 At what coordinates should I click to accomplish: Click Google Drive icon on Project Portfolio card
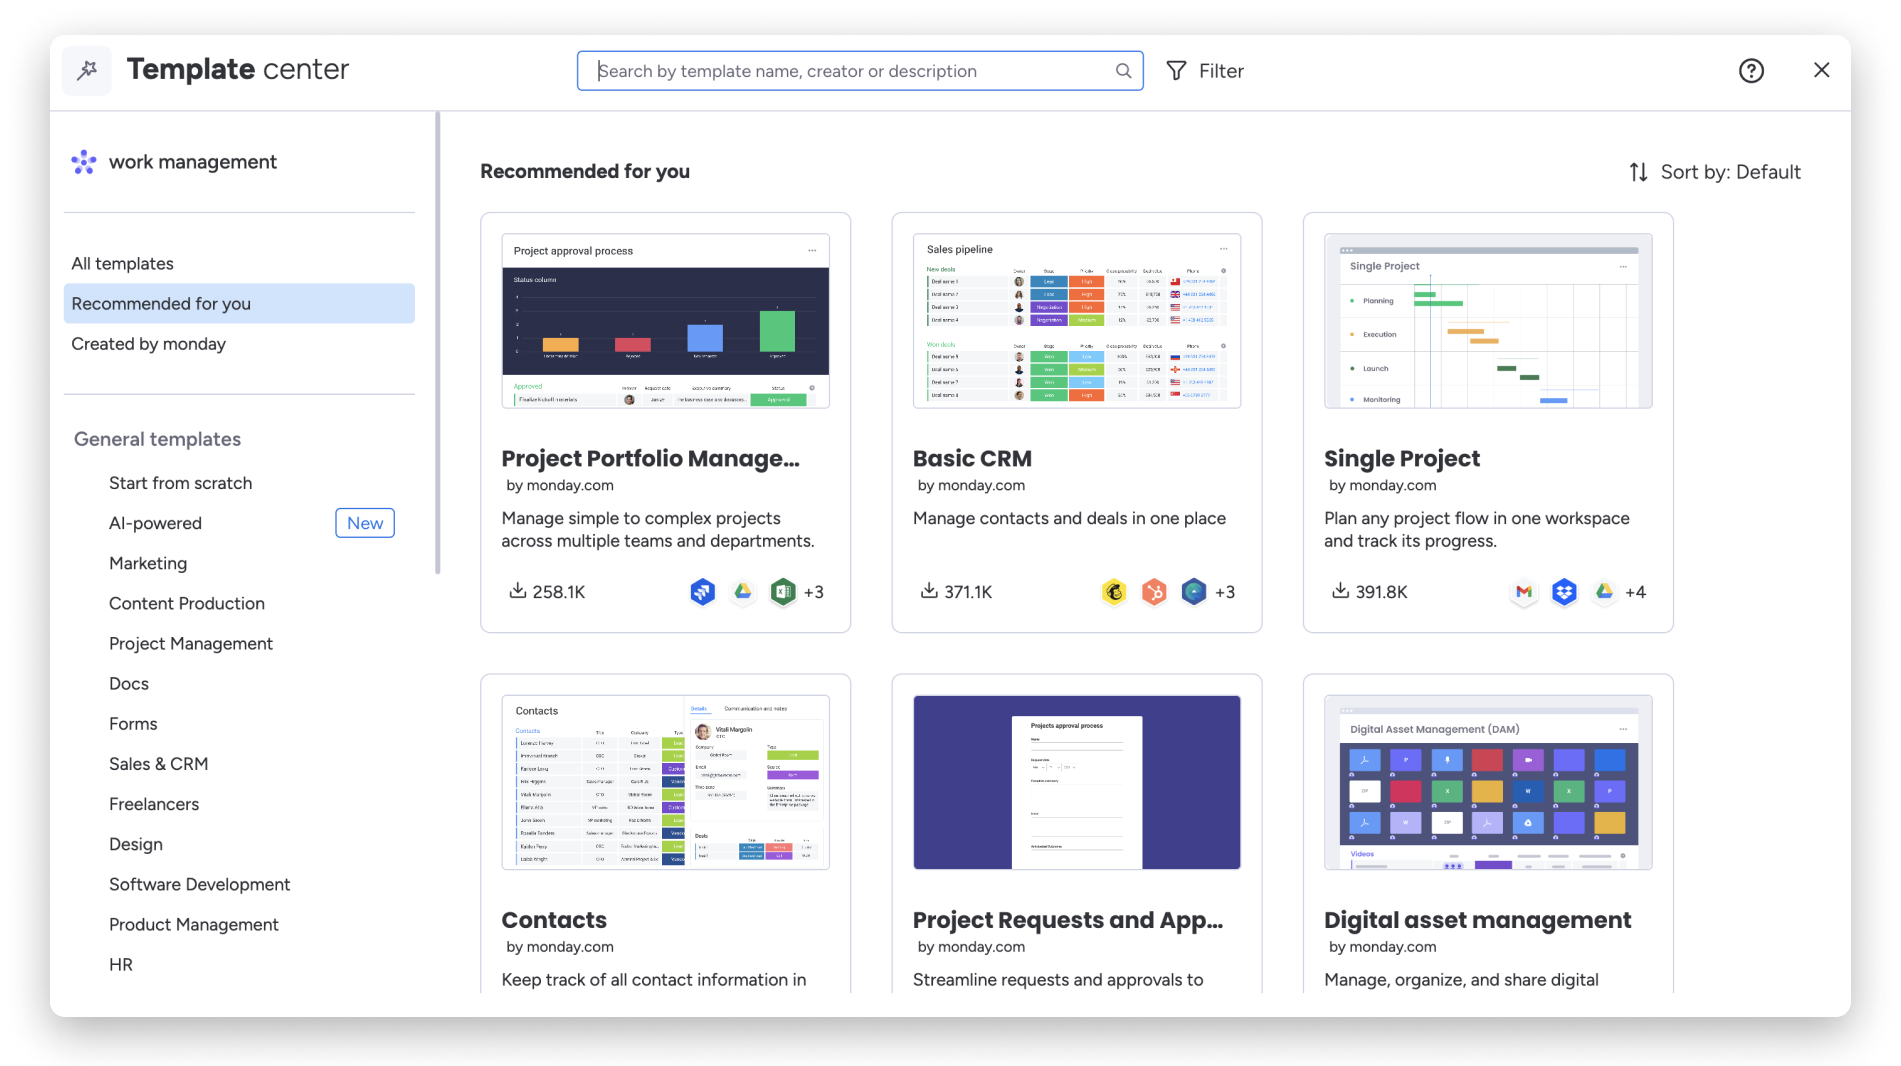point(743,592)
